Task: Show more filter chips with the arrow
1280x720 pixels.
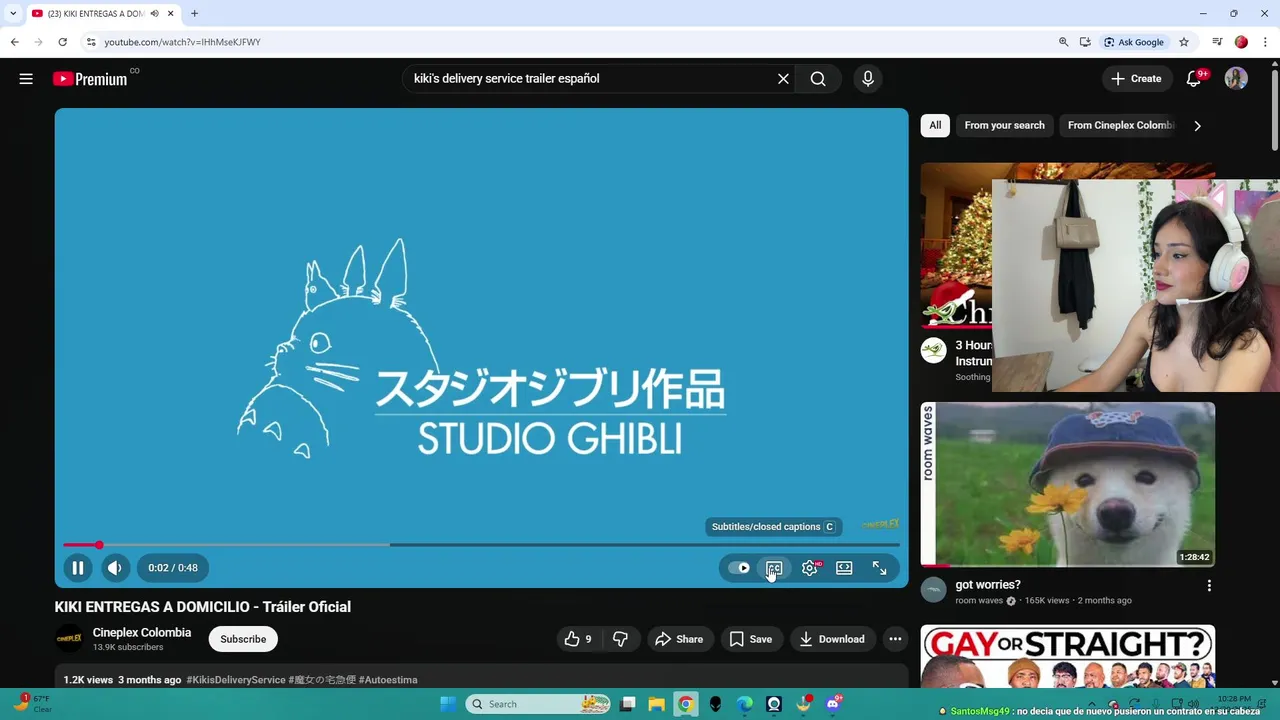Action: (1197, 125)
